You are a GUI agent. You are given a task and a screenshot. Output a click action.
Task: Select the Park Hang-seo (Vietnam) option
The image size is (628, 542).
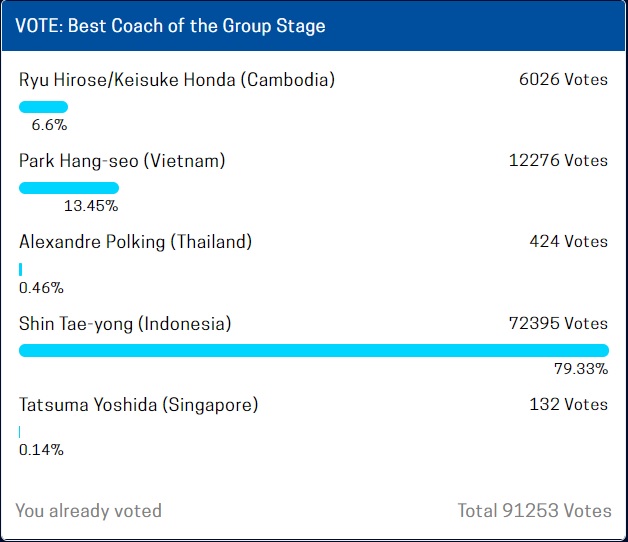[122, 161]
